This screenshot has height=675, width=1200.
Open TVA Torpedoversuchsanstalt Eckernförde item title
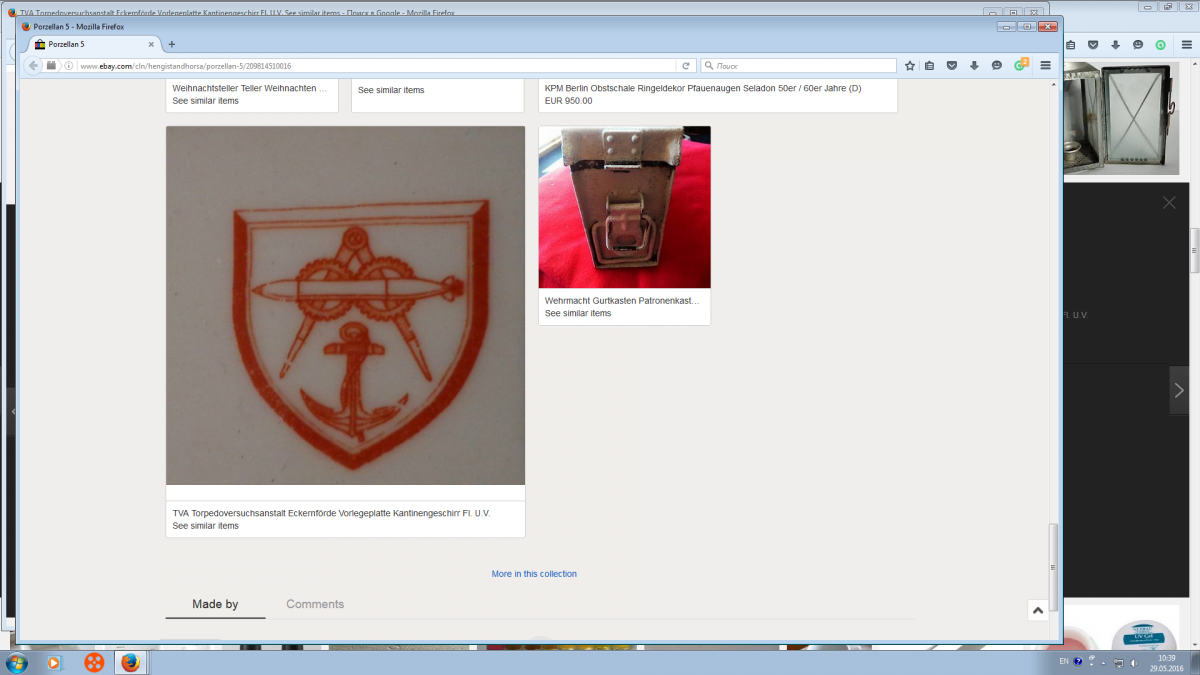(x=331, y=513)
